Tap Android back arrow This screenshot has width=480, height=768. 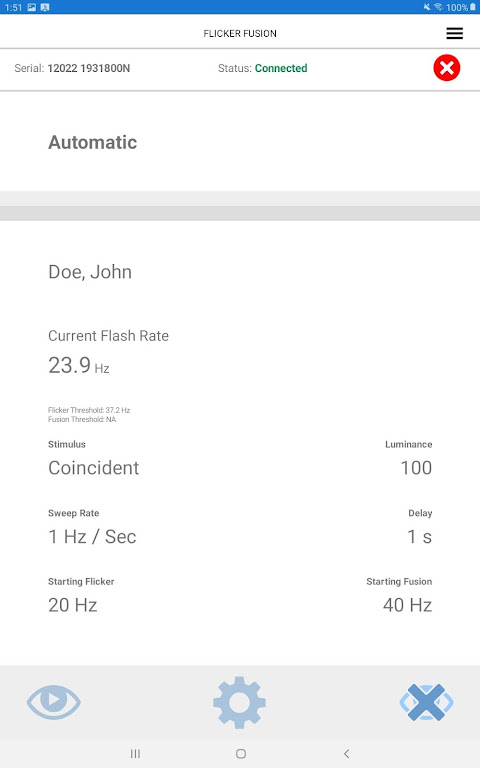pyautogui.click(x=347, y=753)
